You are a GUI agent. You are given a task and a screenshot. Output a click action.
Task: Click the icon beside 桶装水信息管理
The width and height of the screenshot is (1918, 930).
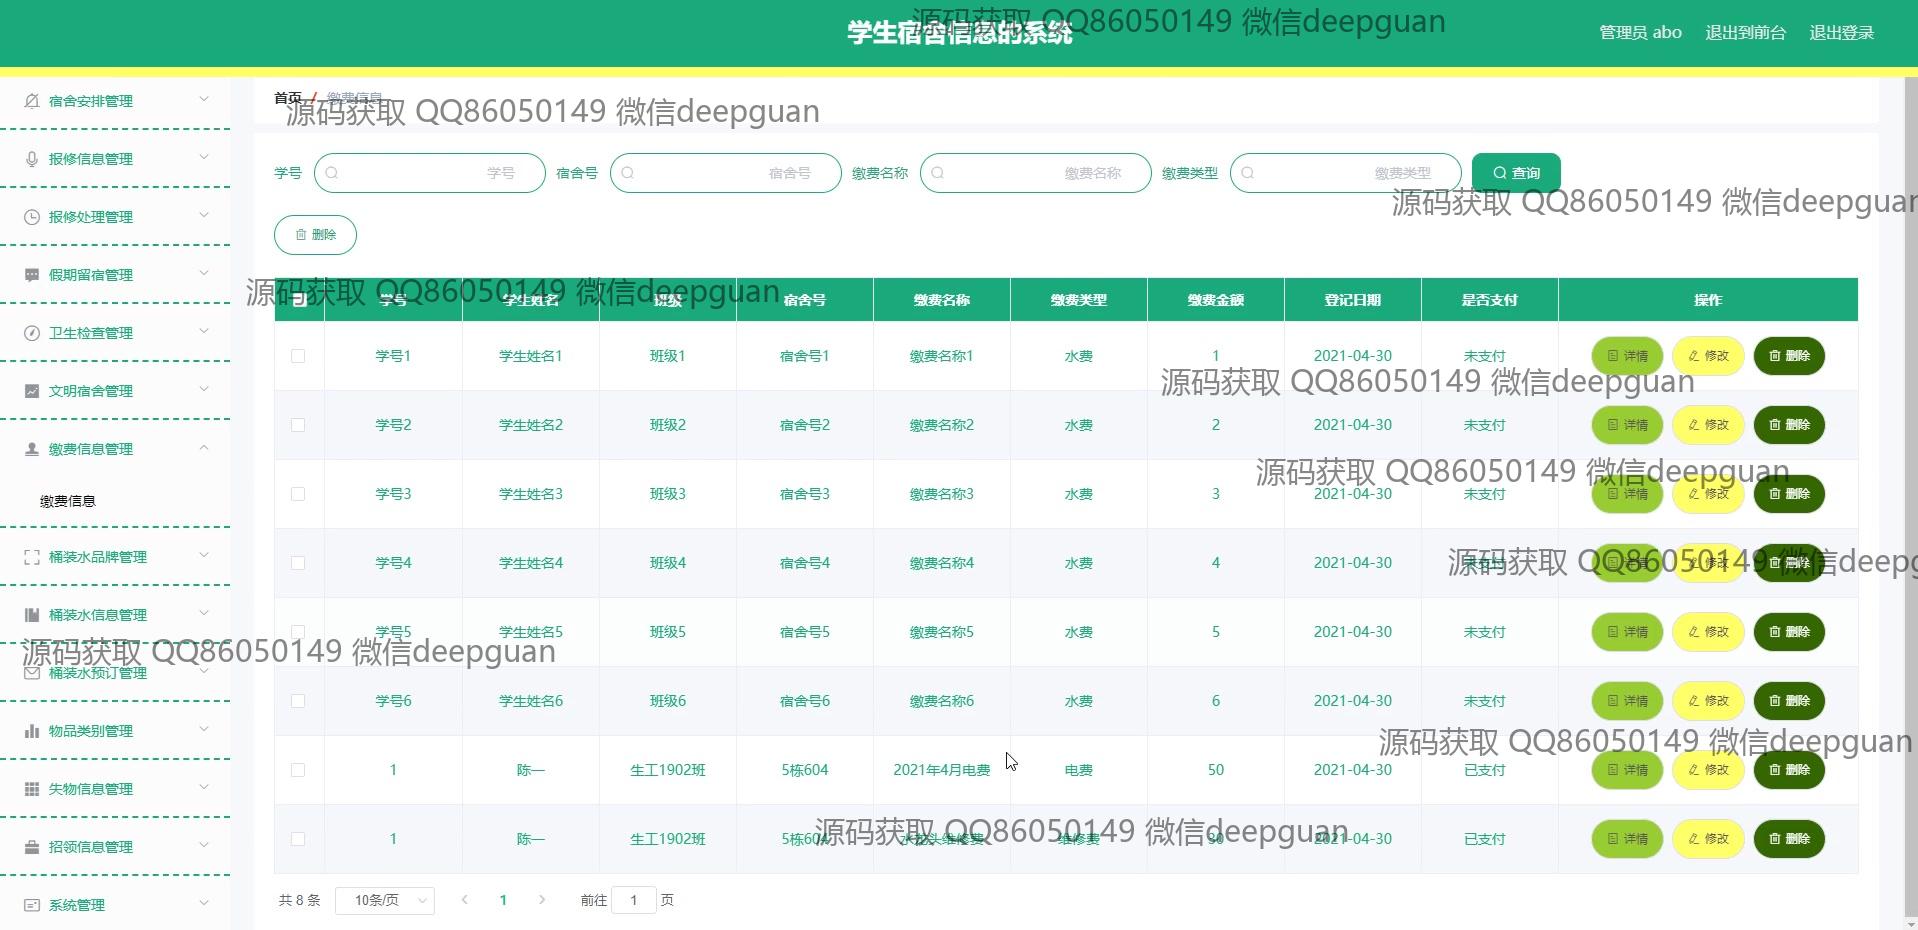(32, 615)
